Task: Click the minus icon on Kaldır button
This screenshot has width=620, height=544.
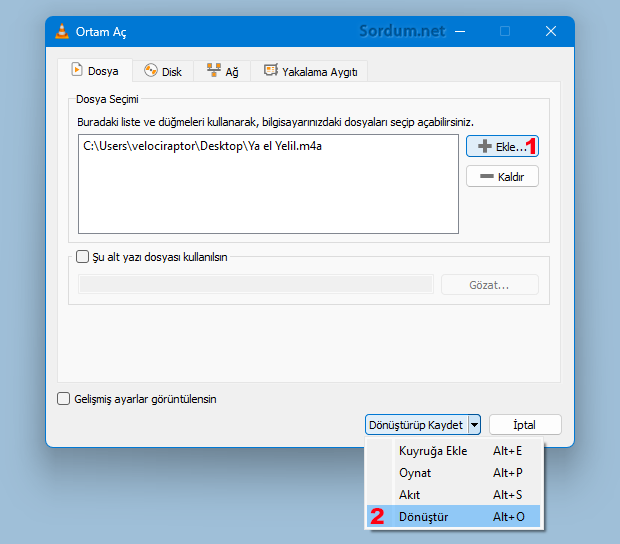Action: click(485, 177)
